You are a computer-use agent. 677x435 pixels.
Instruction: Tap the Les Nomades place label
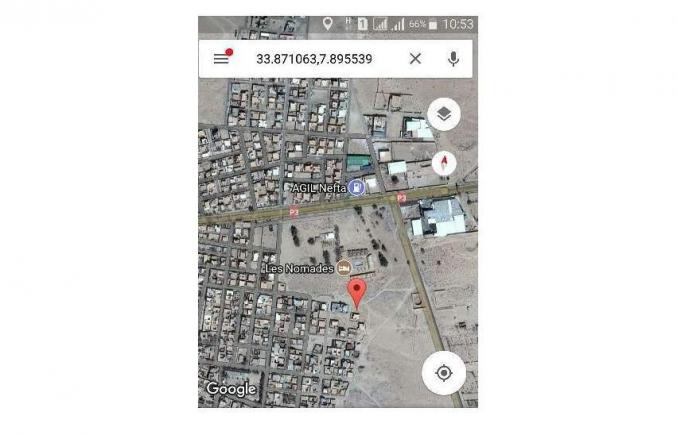point(300,268)
